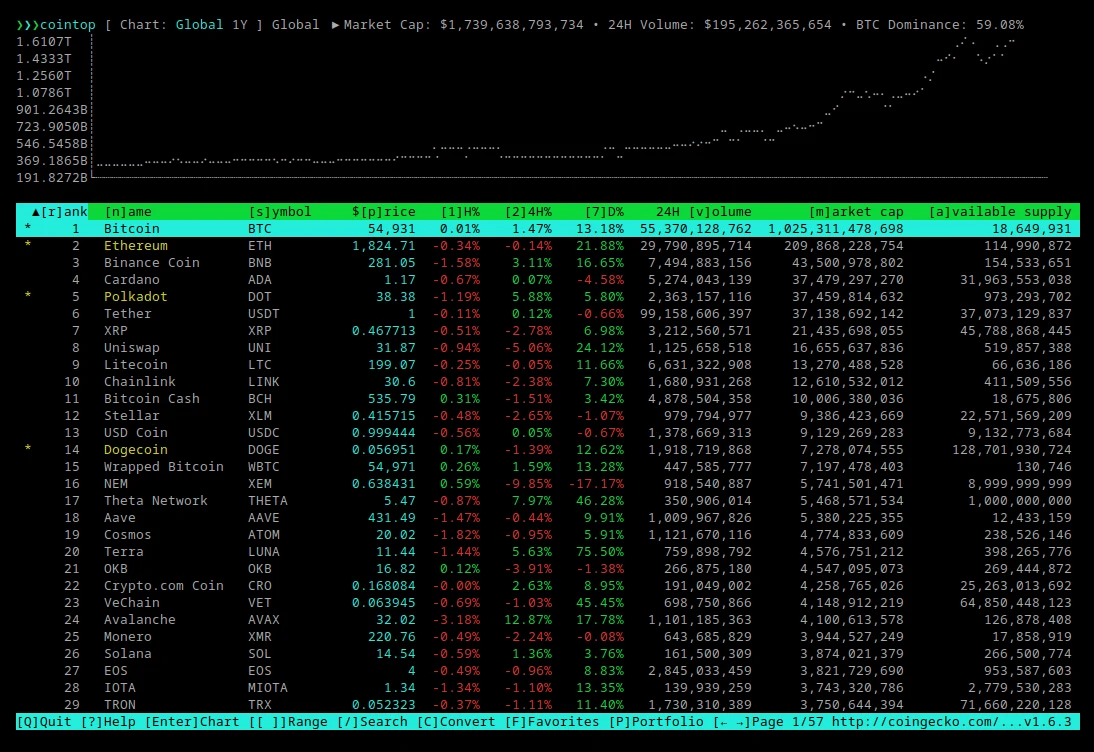Open [/]Search in the bottom bar
Viewport: 1094px width, 752px height.
372,721
